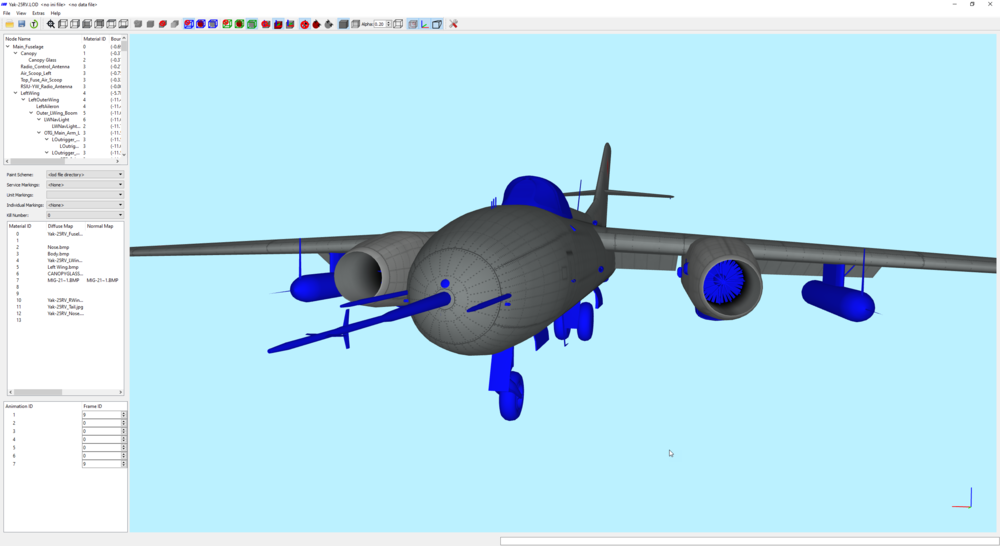Image resolution: width=1000 pixels, height=546 pixels.
Task: Click the Alpha value spinner arrows
Action: pos(389,24)
